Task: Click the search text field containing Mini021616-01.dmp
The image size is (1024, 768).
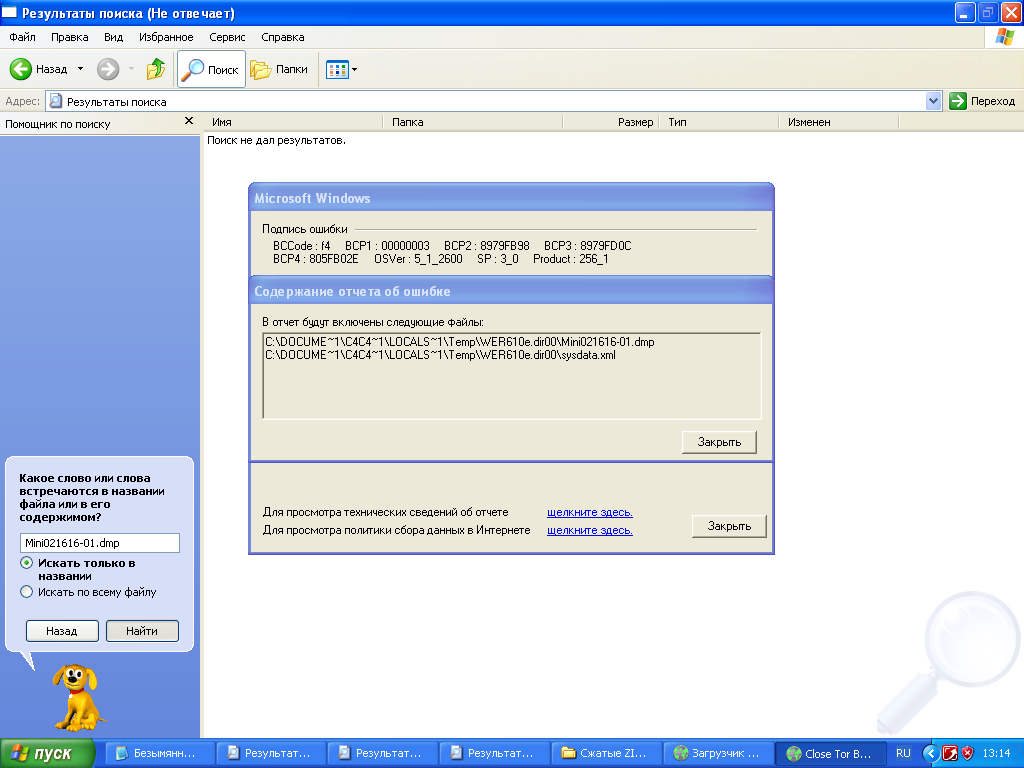Action: point(99,542)
